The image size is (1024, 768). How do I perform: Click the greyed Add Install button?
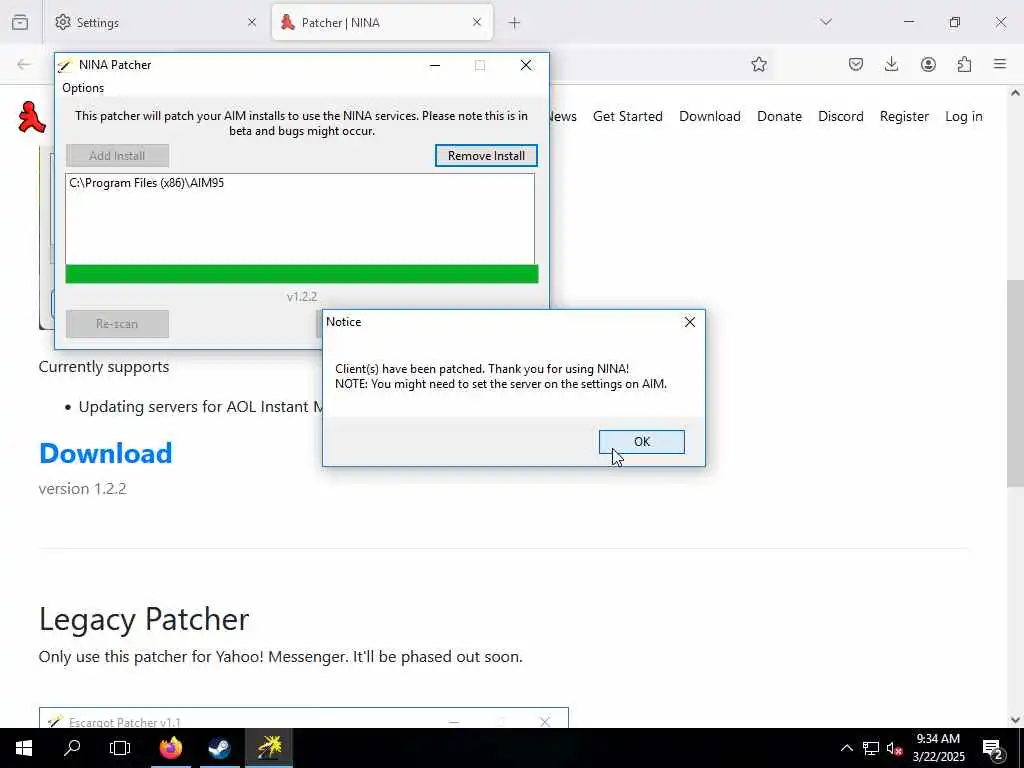(x=117, y=155)
